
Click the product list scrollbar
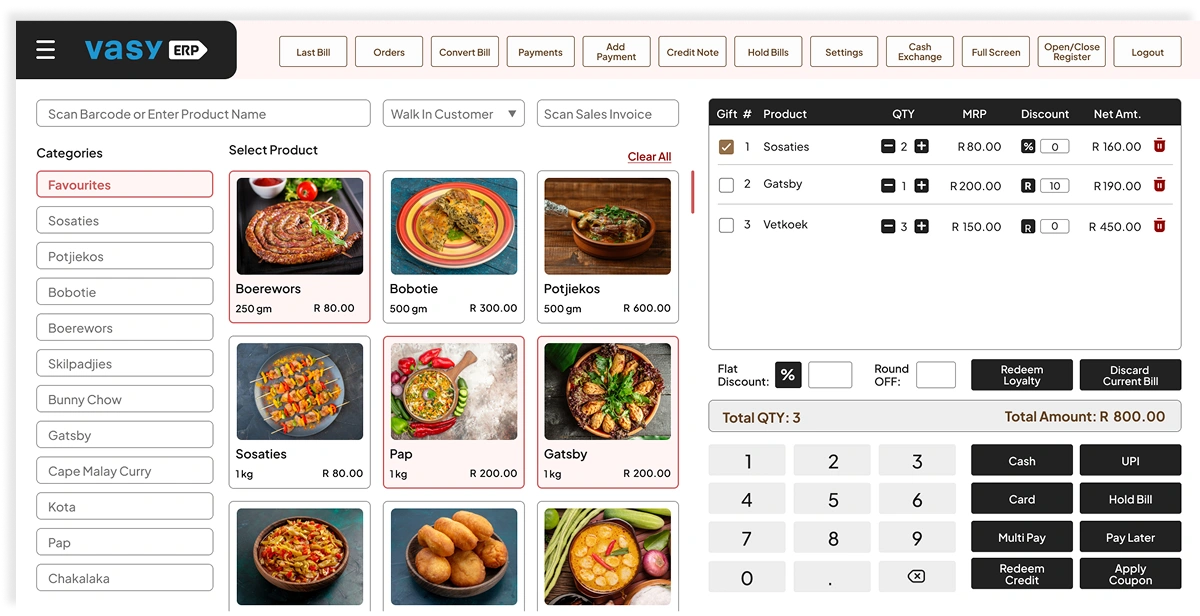click(692, 192)
